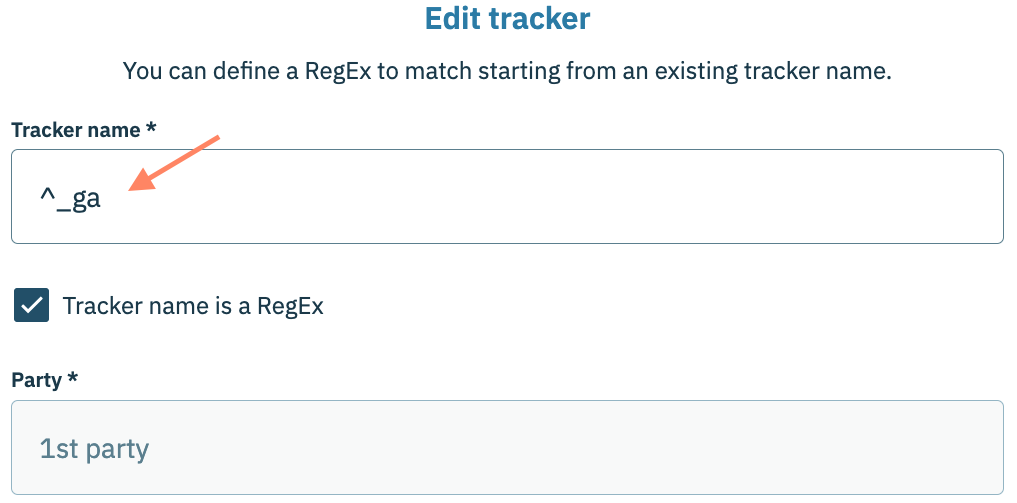Click the 'Tracker name *' field label
Screen dimensions: 1017x503
point(78,129)
